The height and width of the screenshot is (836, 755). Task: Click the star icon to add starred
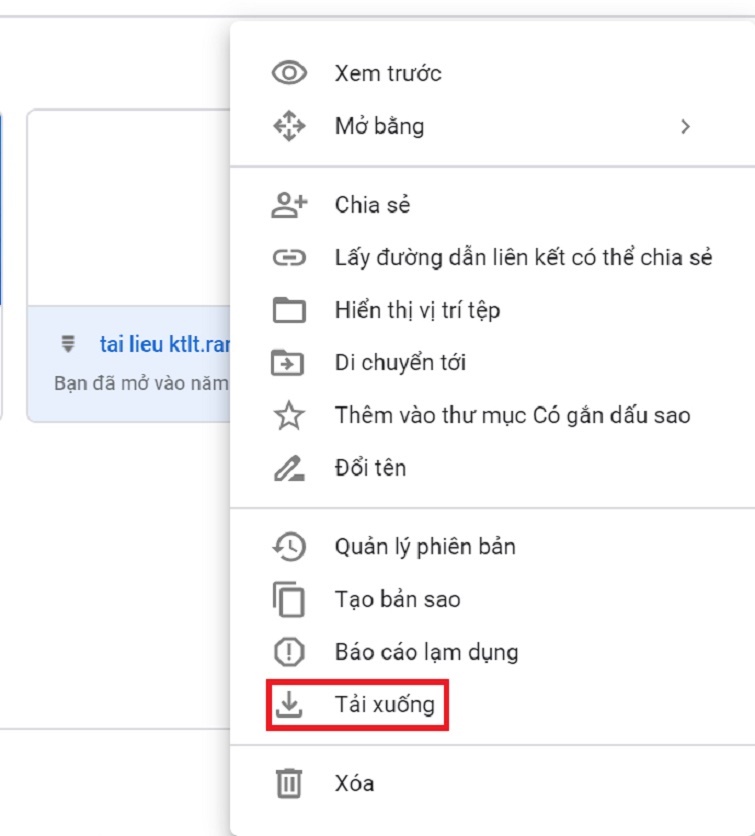coord(289,415)
